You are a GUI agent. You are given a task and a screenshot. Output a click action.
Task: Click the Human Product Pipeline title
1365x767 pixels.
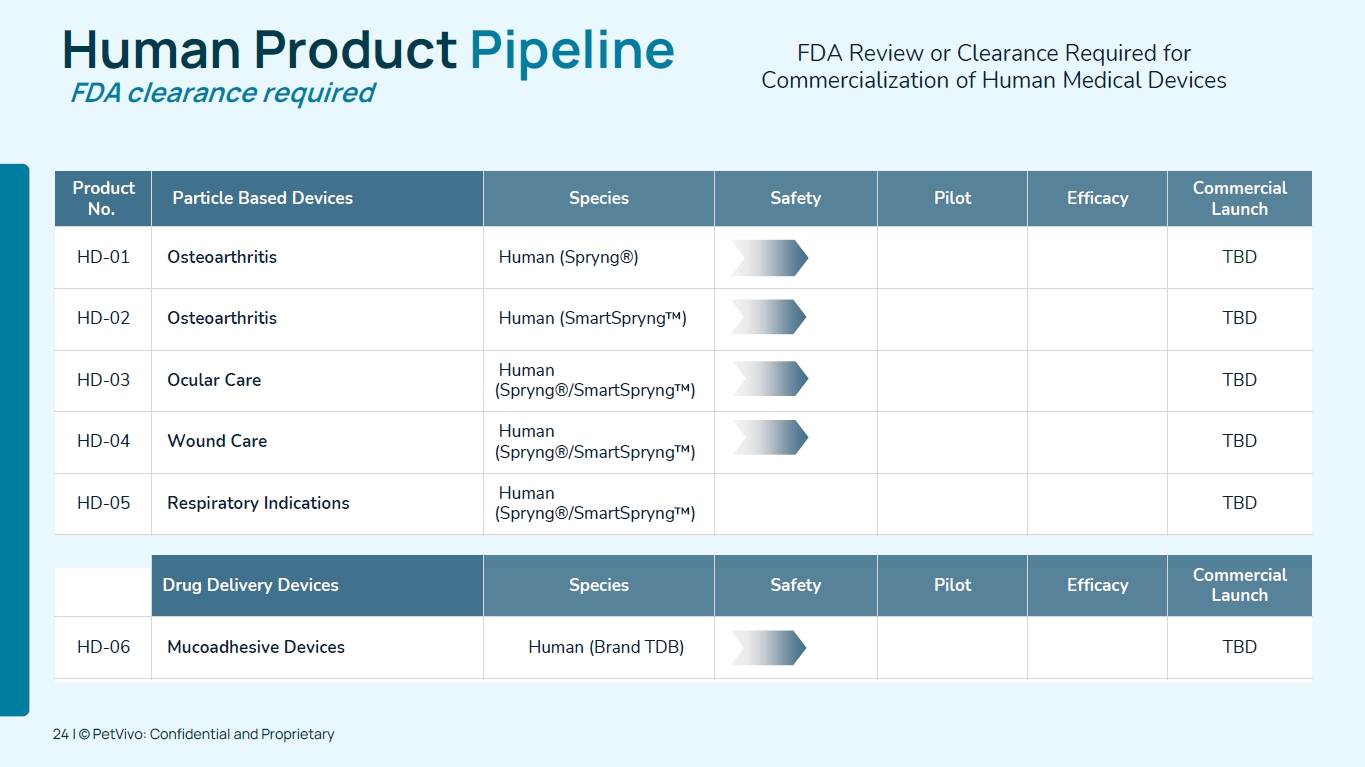(x=368, y=49)
